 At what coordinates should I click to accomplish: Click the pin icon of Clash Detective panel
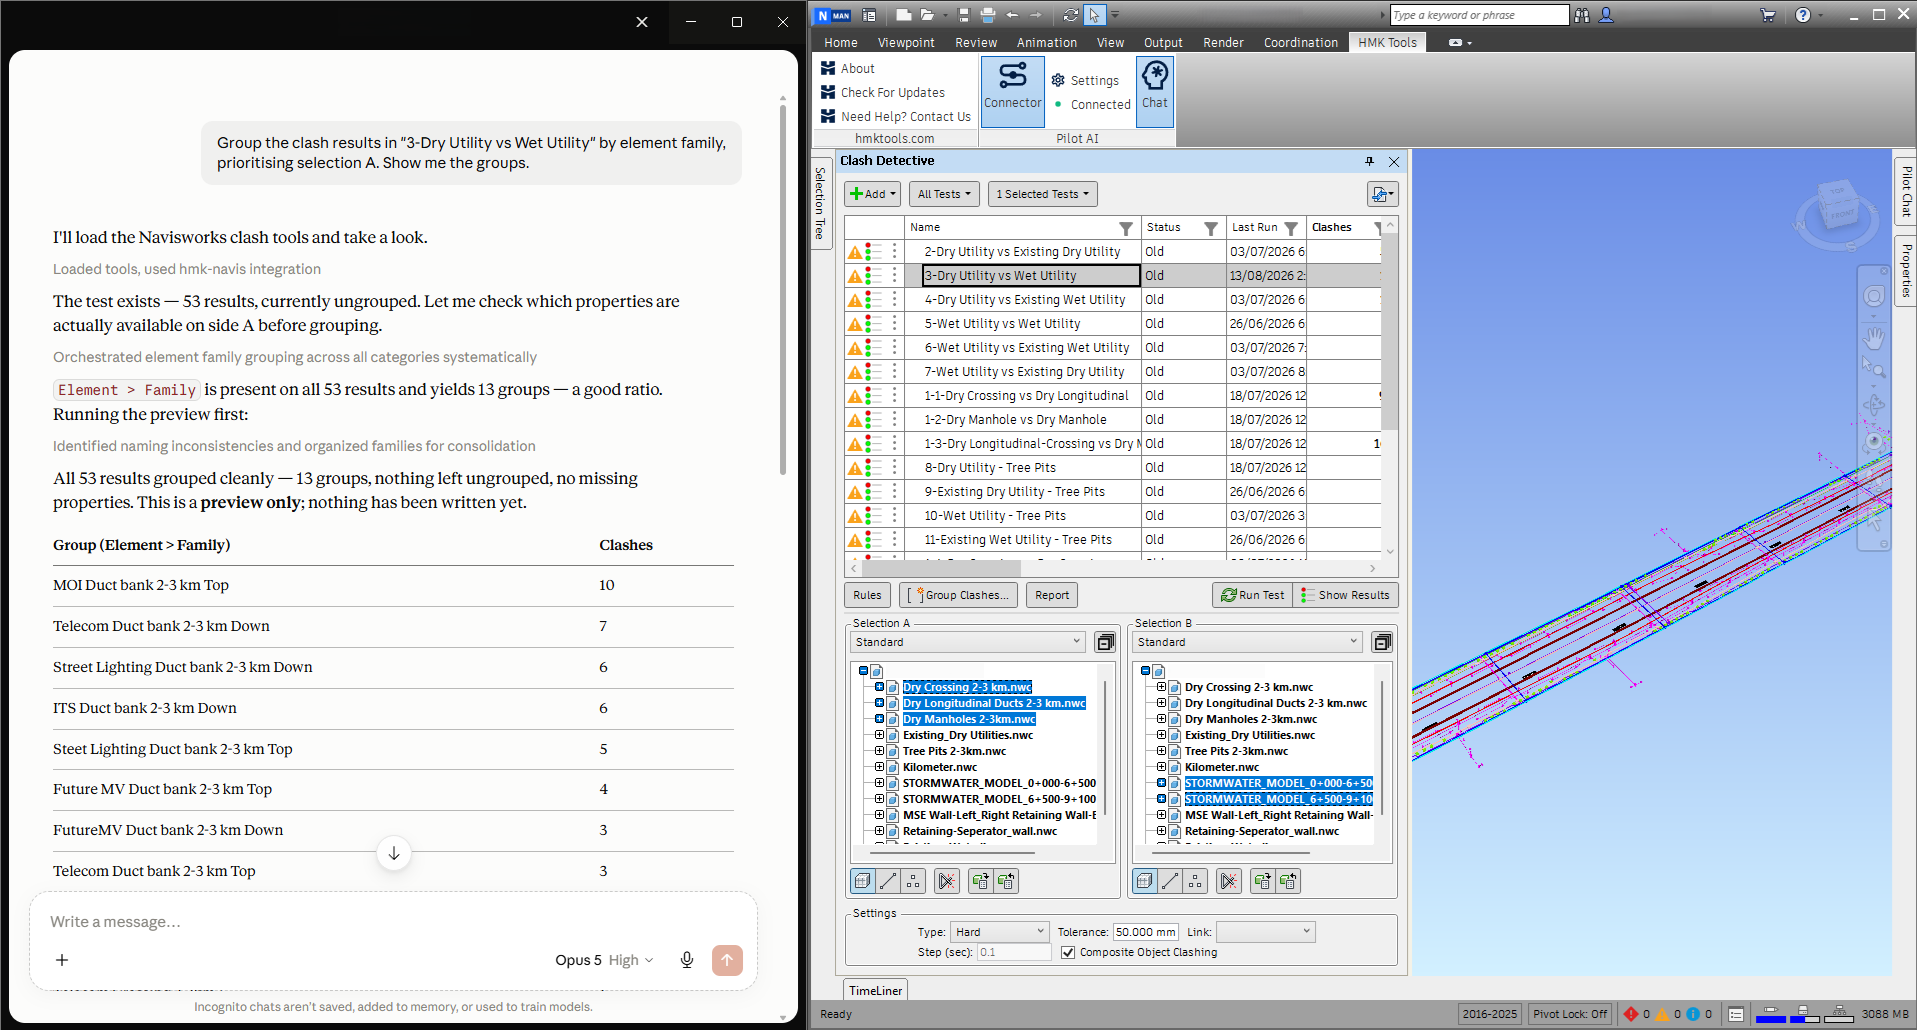pyautogui.click(x=1369, y=161)
